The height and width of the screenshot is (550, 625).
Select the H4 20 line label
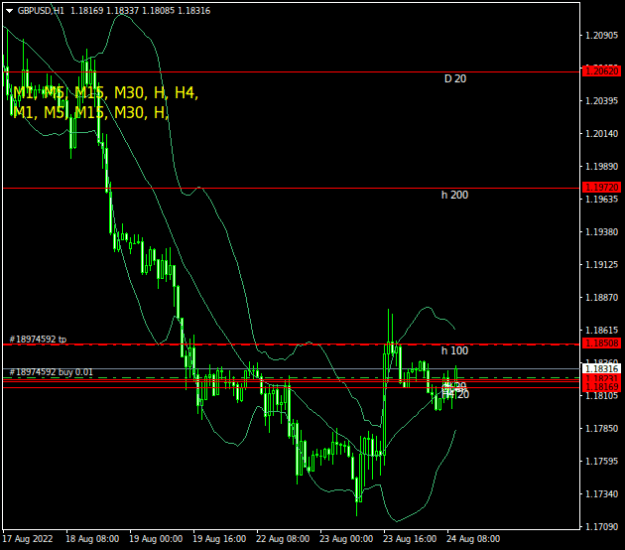[x=456, y=395]
